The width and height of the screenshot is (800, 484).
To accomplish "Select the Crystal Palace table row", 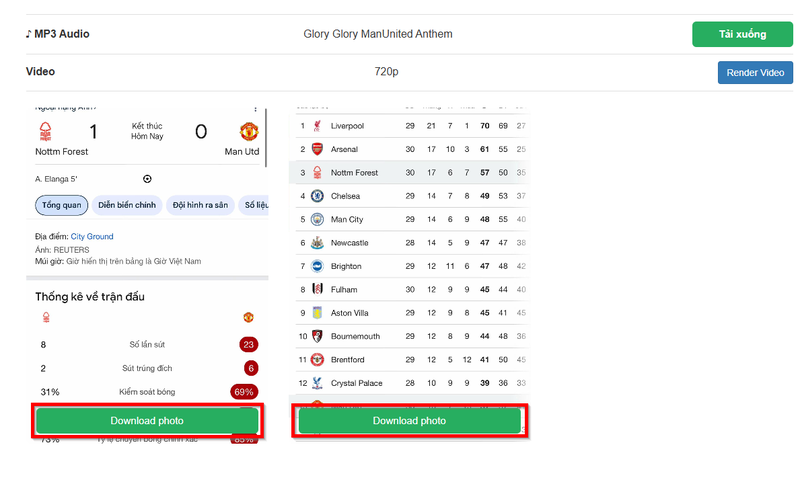I will click(x=412, y=383).
